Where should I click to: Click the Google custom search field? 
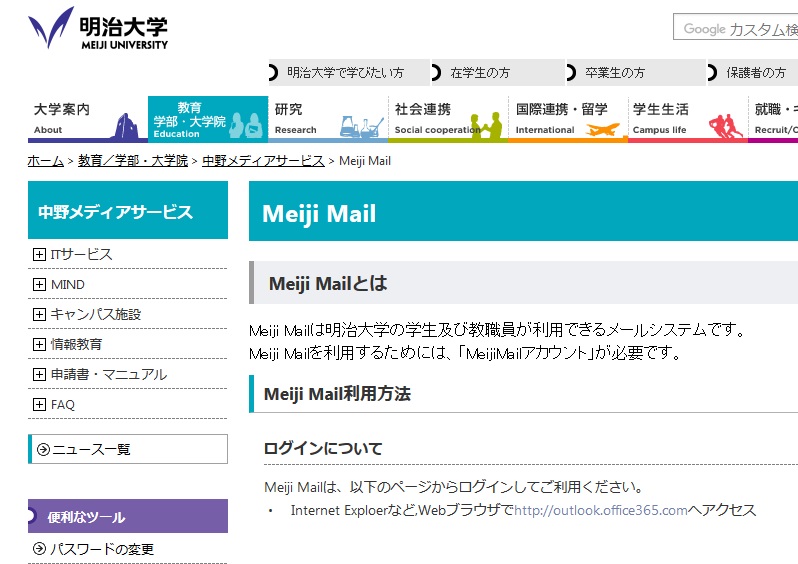[736, 27]
